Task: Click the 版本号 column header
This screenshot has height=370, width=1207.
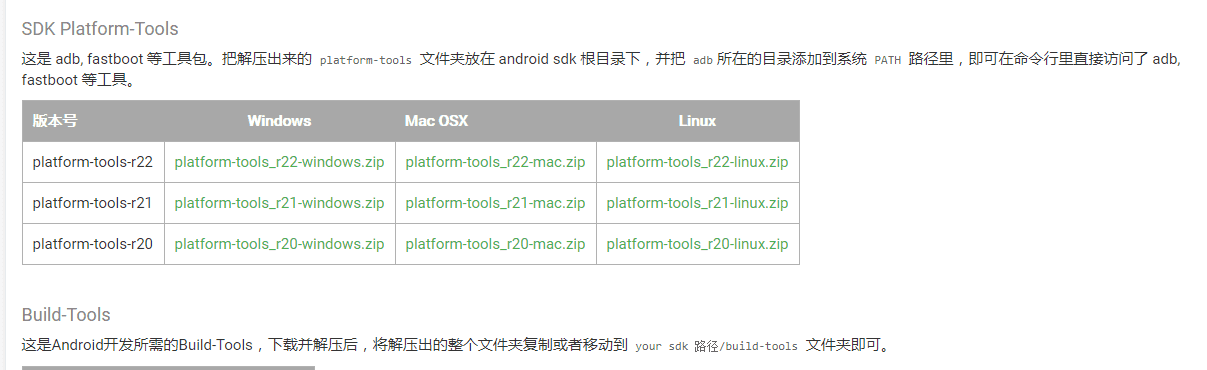Action: click(x=55, y=121)
